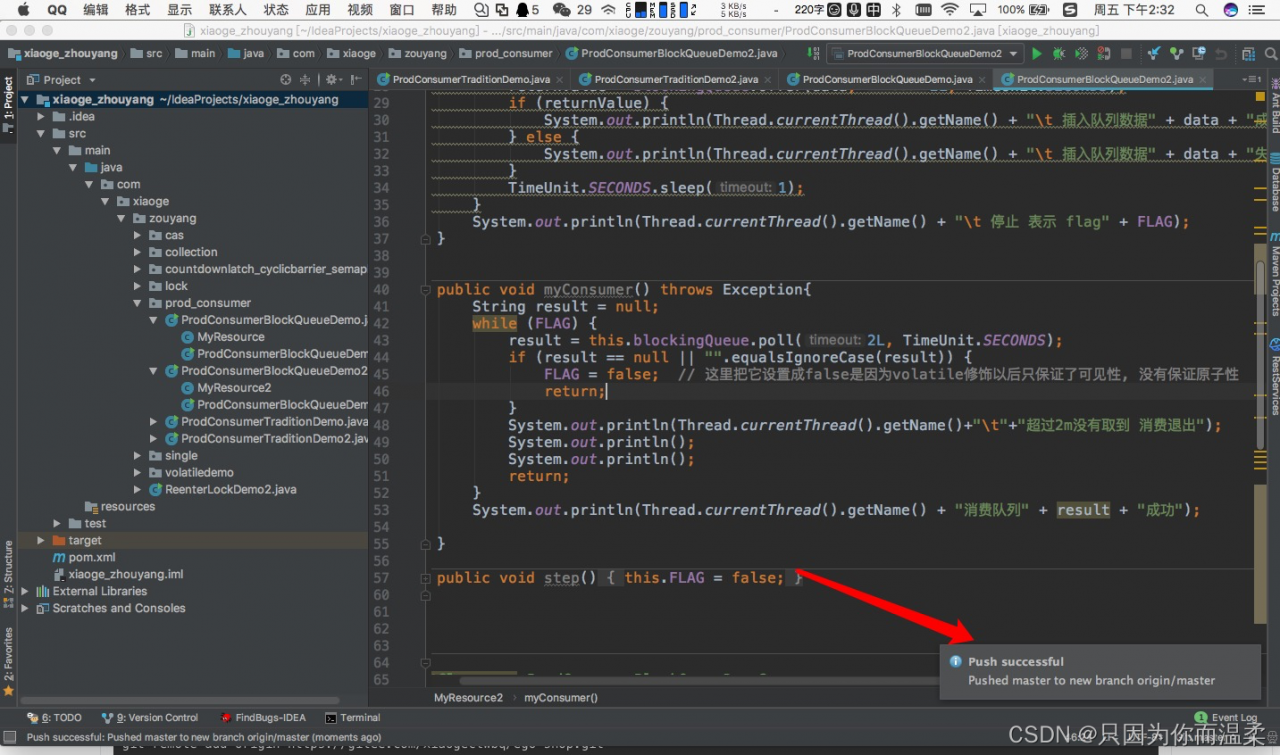Expand the volatiledemo package
The image size is (1280, 755).
point(138,473)
